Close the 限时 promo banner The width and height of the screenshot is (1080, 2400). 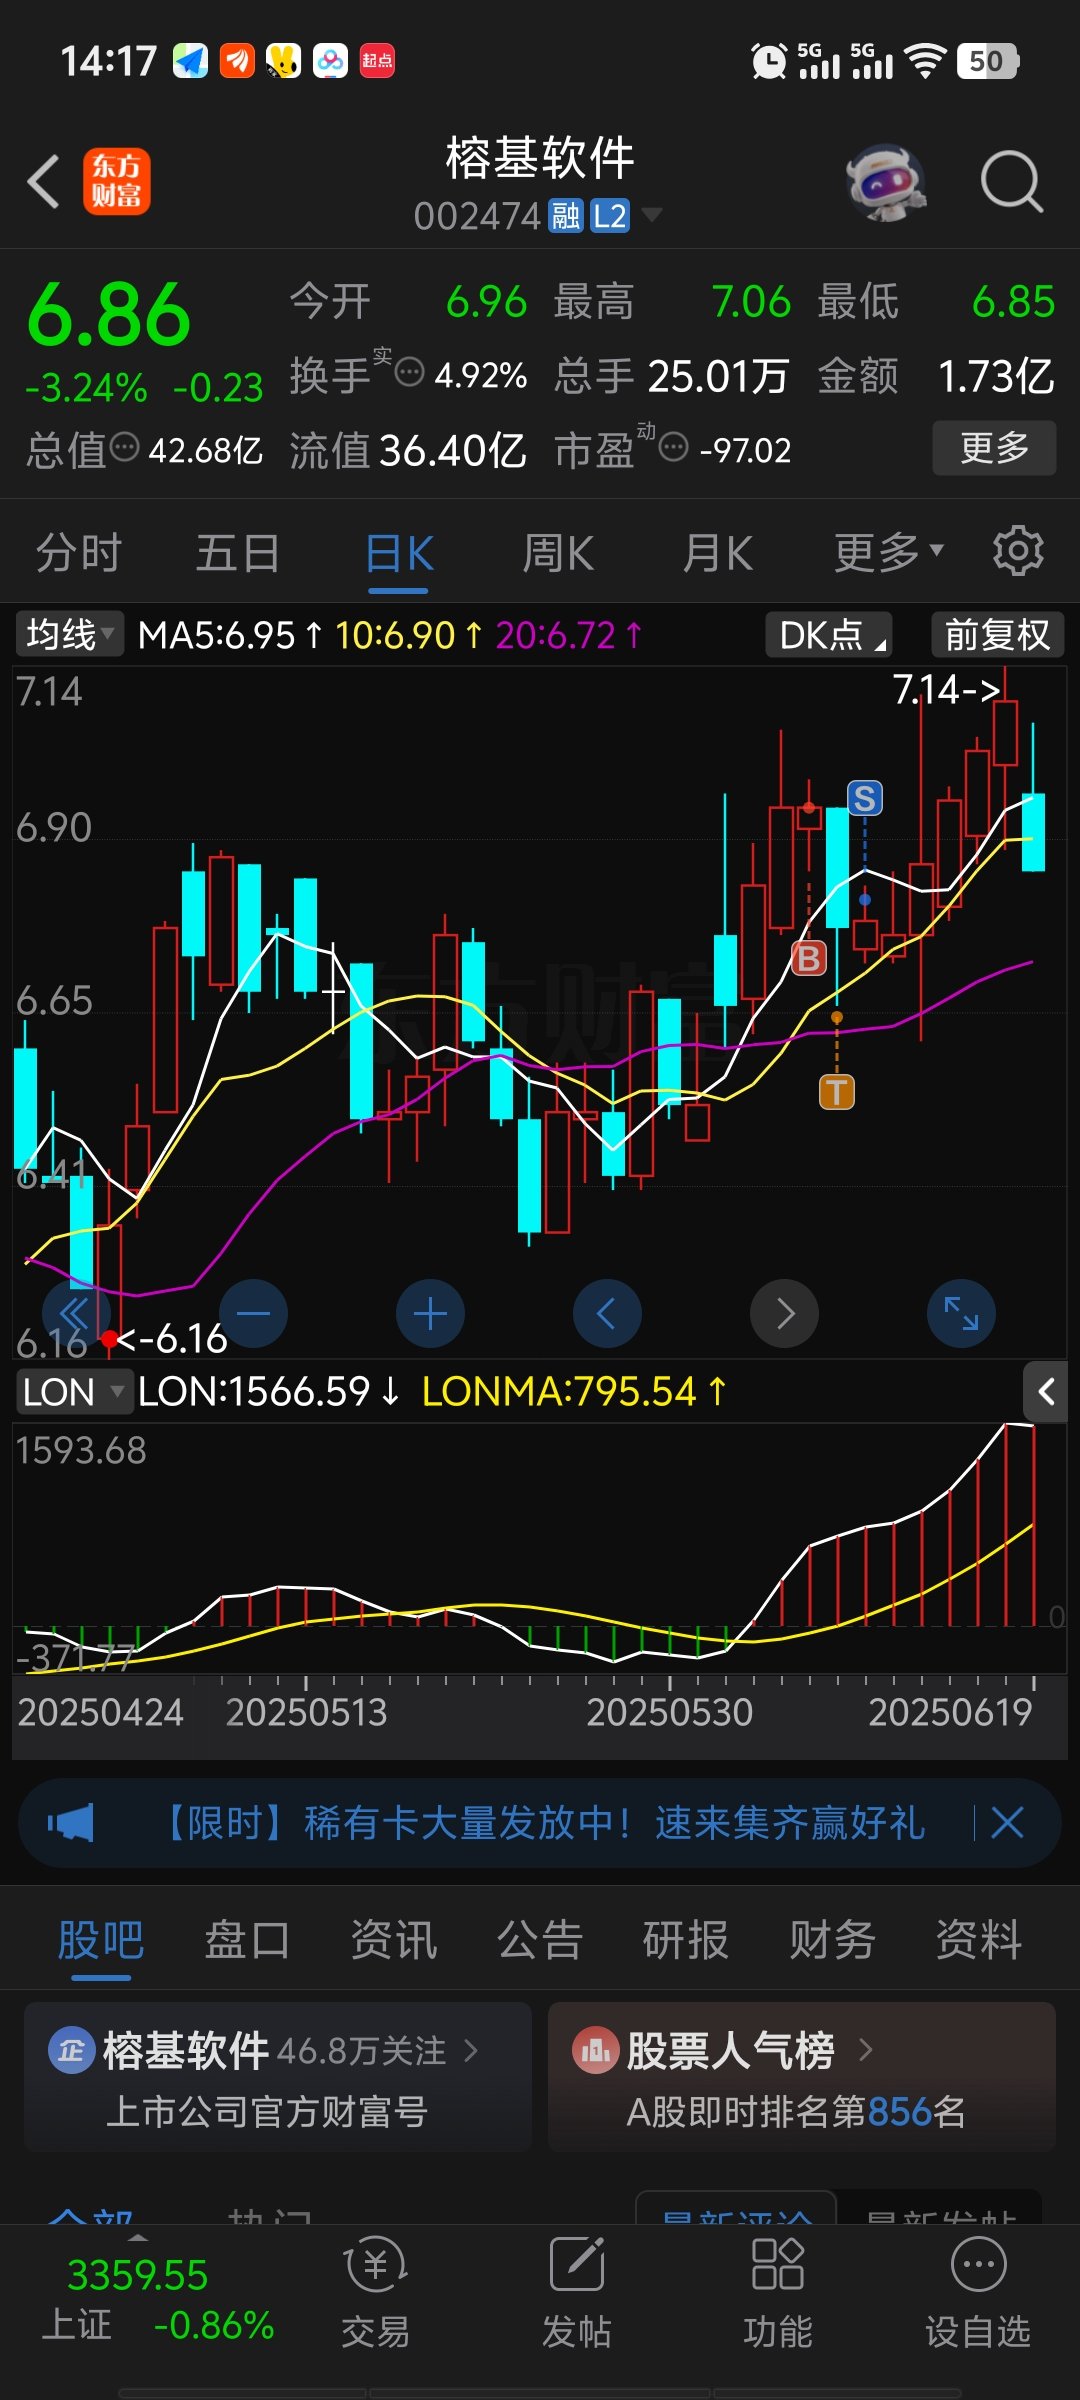pos(1007,1823)
